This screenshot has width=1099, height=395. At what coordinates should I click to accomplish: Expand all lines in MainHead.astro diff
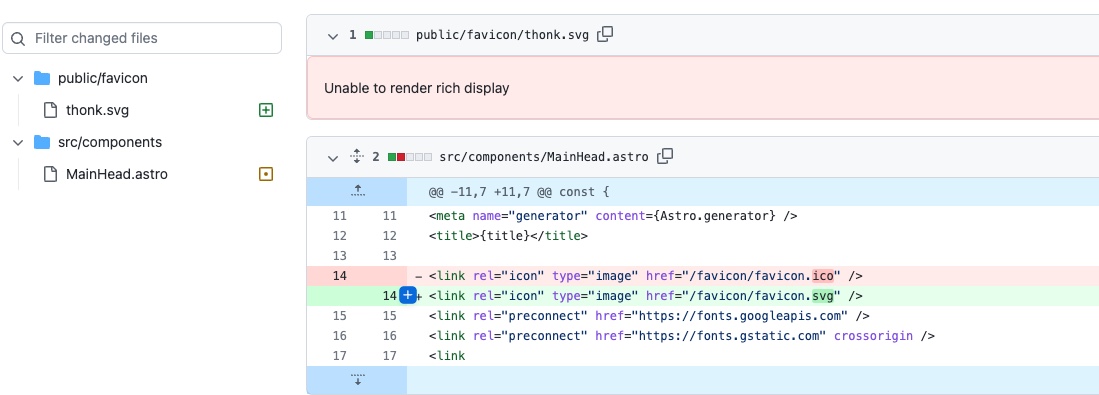pos(356,156)
